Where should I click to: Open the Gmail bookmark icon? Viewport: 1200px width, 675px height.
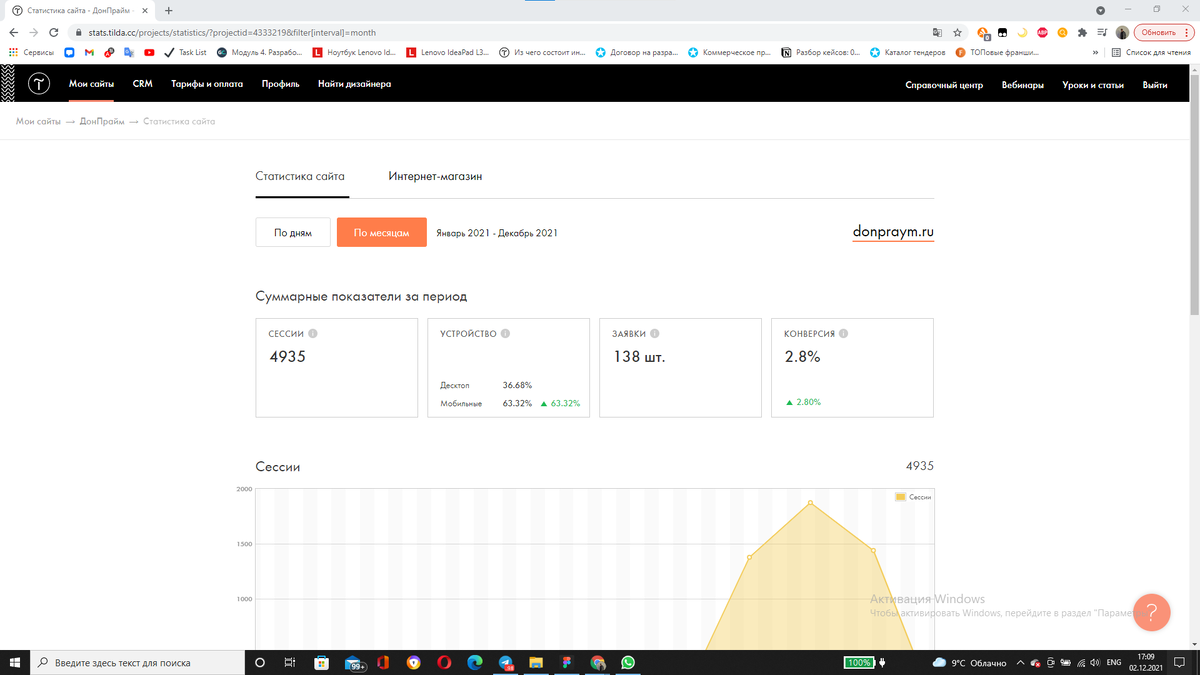click(89, 52)
